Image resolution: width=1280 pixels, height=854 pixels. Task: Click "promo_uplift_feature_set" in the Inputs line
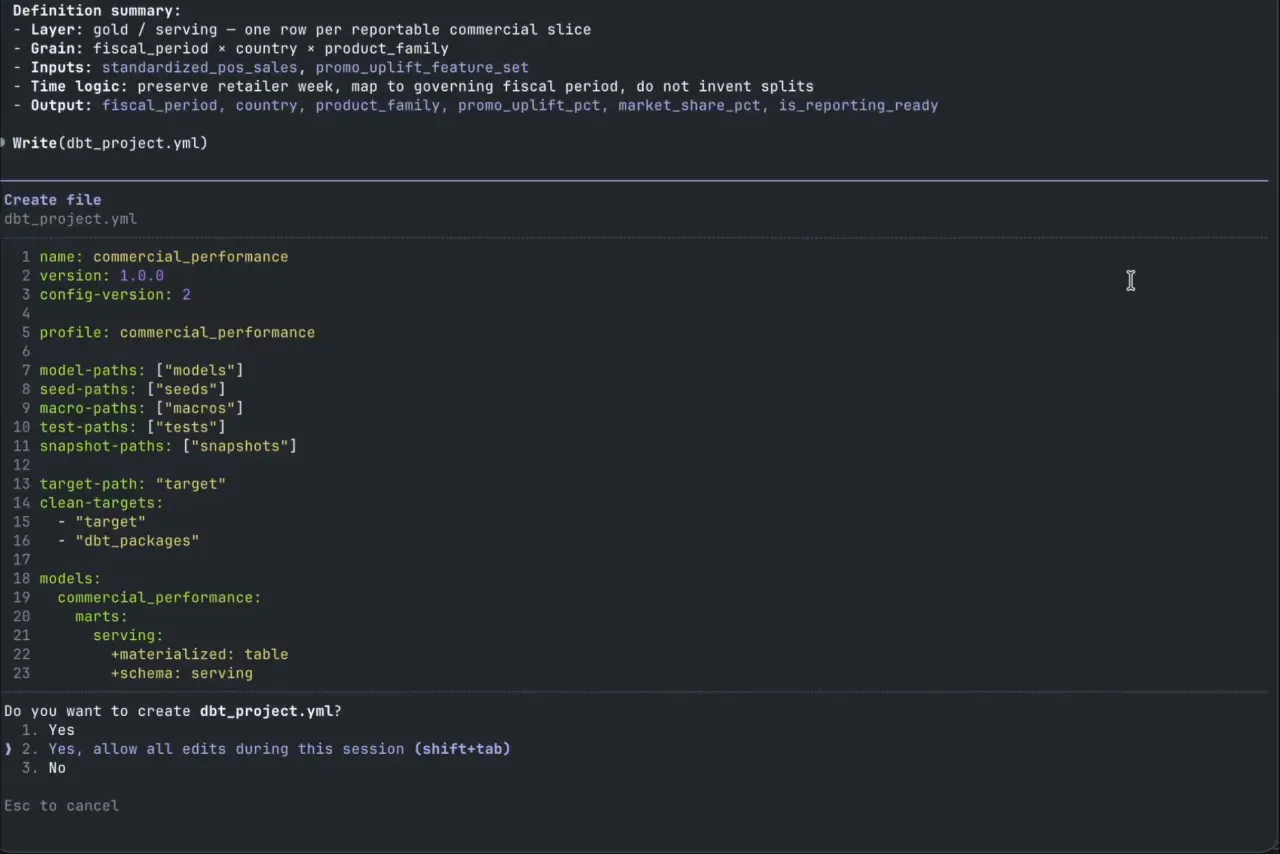422,67
